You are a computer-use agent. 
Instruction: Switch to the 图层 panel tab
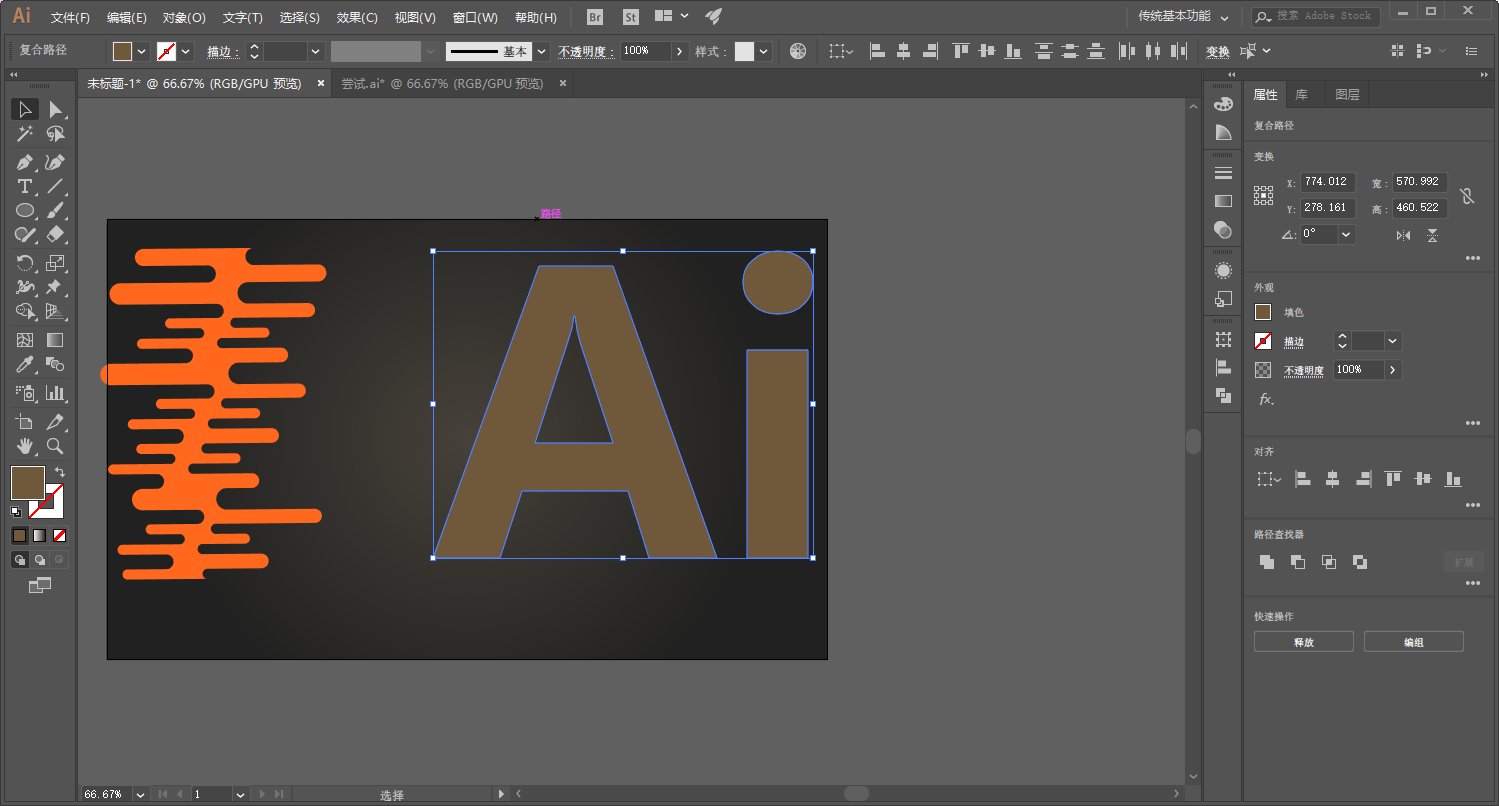1347,95
